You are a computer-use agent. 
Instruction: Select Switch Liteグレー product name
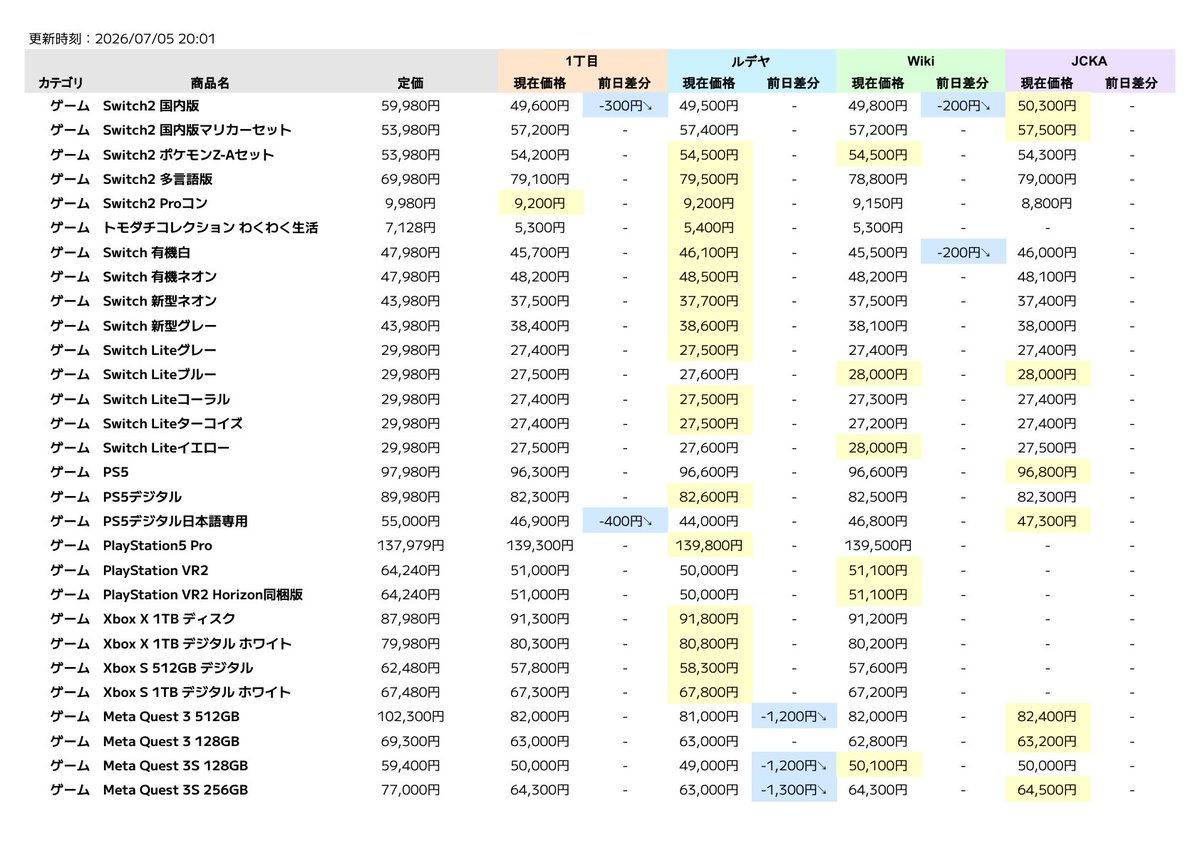point(160,350)
